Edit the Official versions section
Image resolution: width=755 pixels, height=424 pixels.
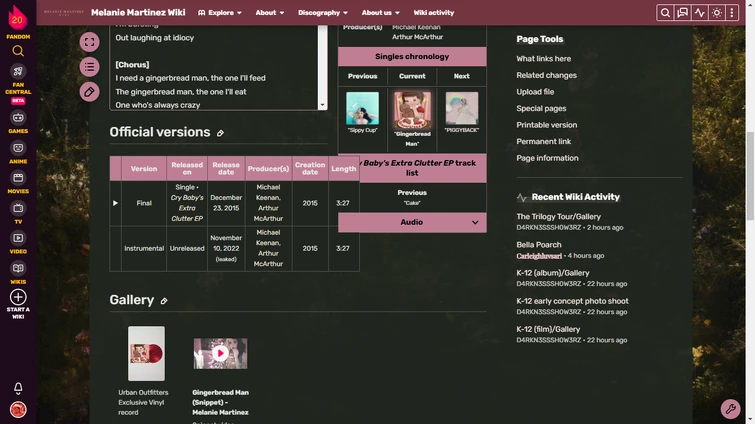(x=220, y=133)
